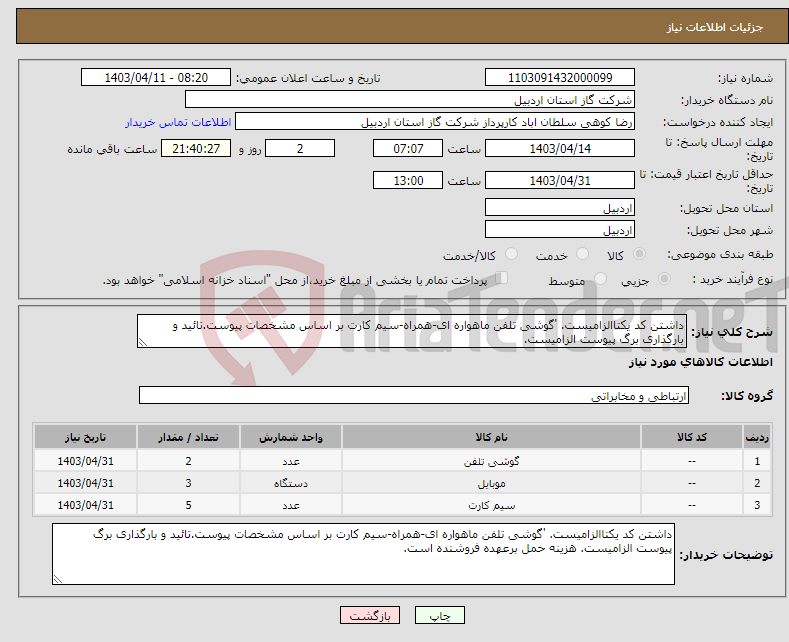Screen dimensions: 789x642
Task: Click the buyer notes textarea
Action: tap(363, 553)
